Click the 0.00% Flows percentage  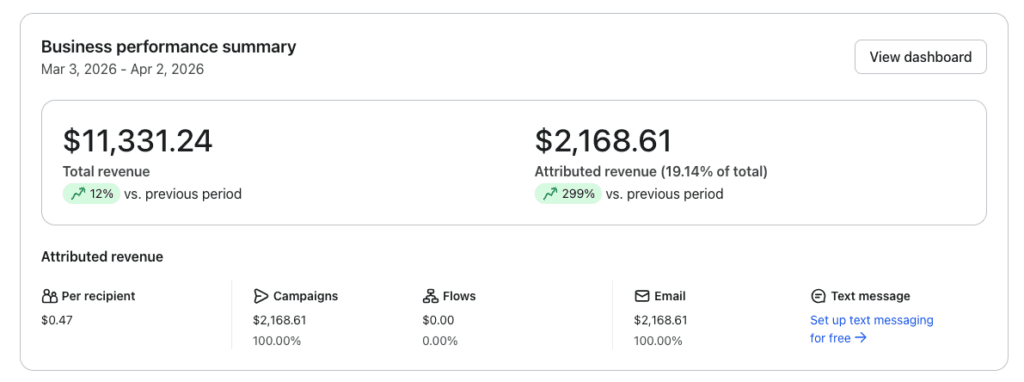[440, 341]
